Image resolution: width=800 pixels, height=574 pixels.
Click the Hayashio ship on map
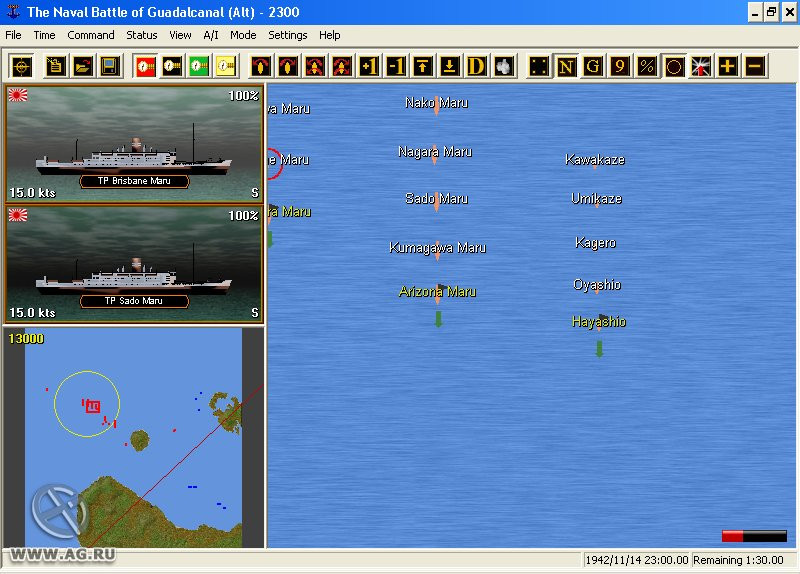coord(599,322)
